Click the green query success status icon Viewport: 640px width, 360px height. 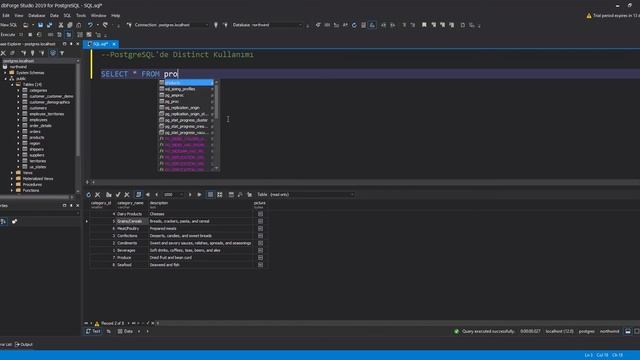click(x=457, y=331)
